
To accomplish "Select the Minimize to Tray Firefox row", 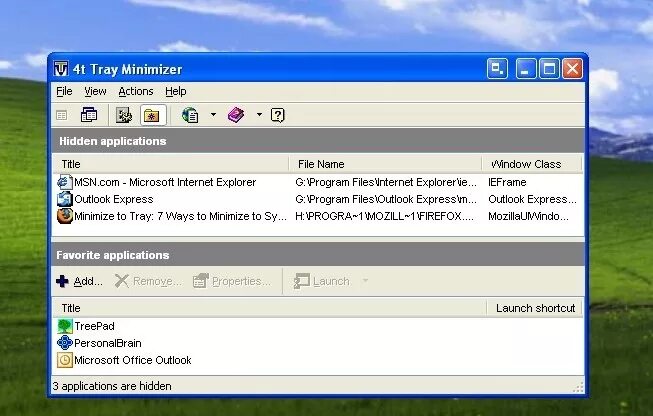I will point(317,216).
